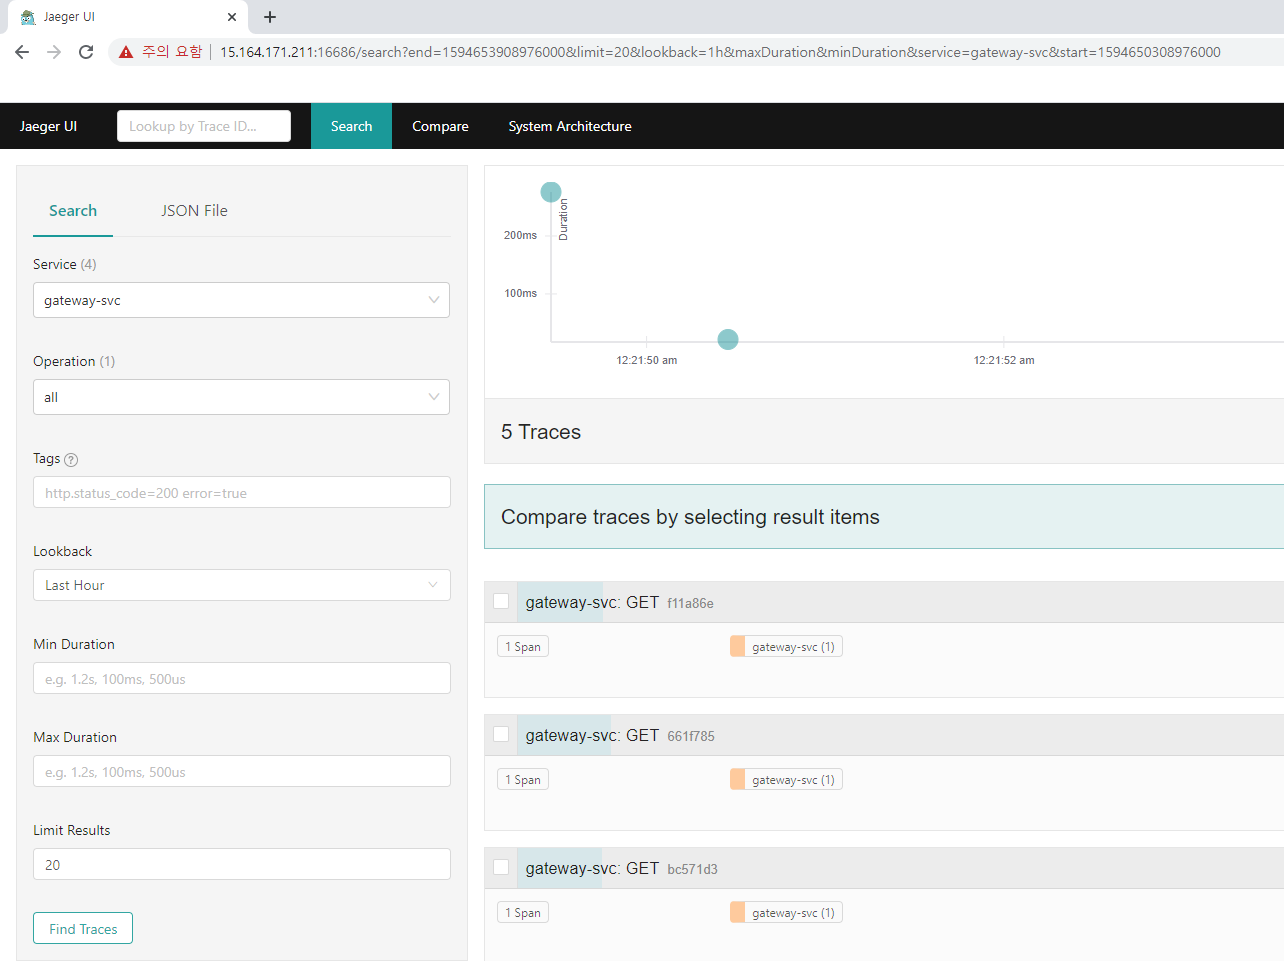The height and width of the screenshot is (961, 1284).
Task: Click the 5 Traces heading
Action: (541, 432)
